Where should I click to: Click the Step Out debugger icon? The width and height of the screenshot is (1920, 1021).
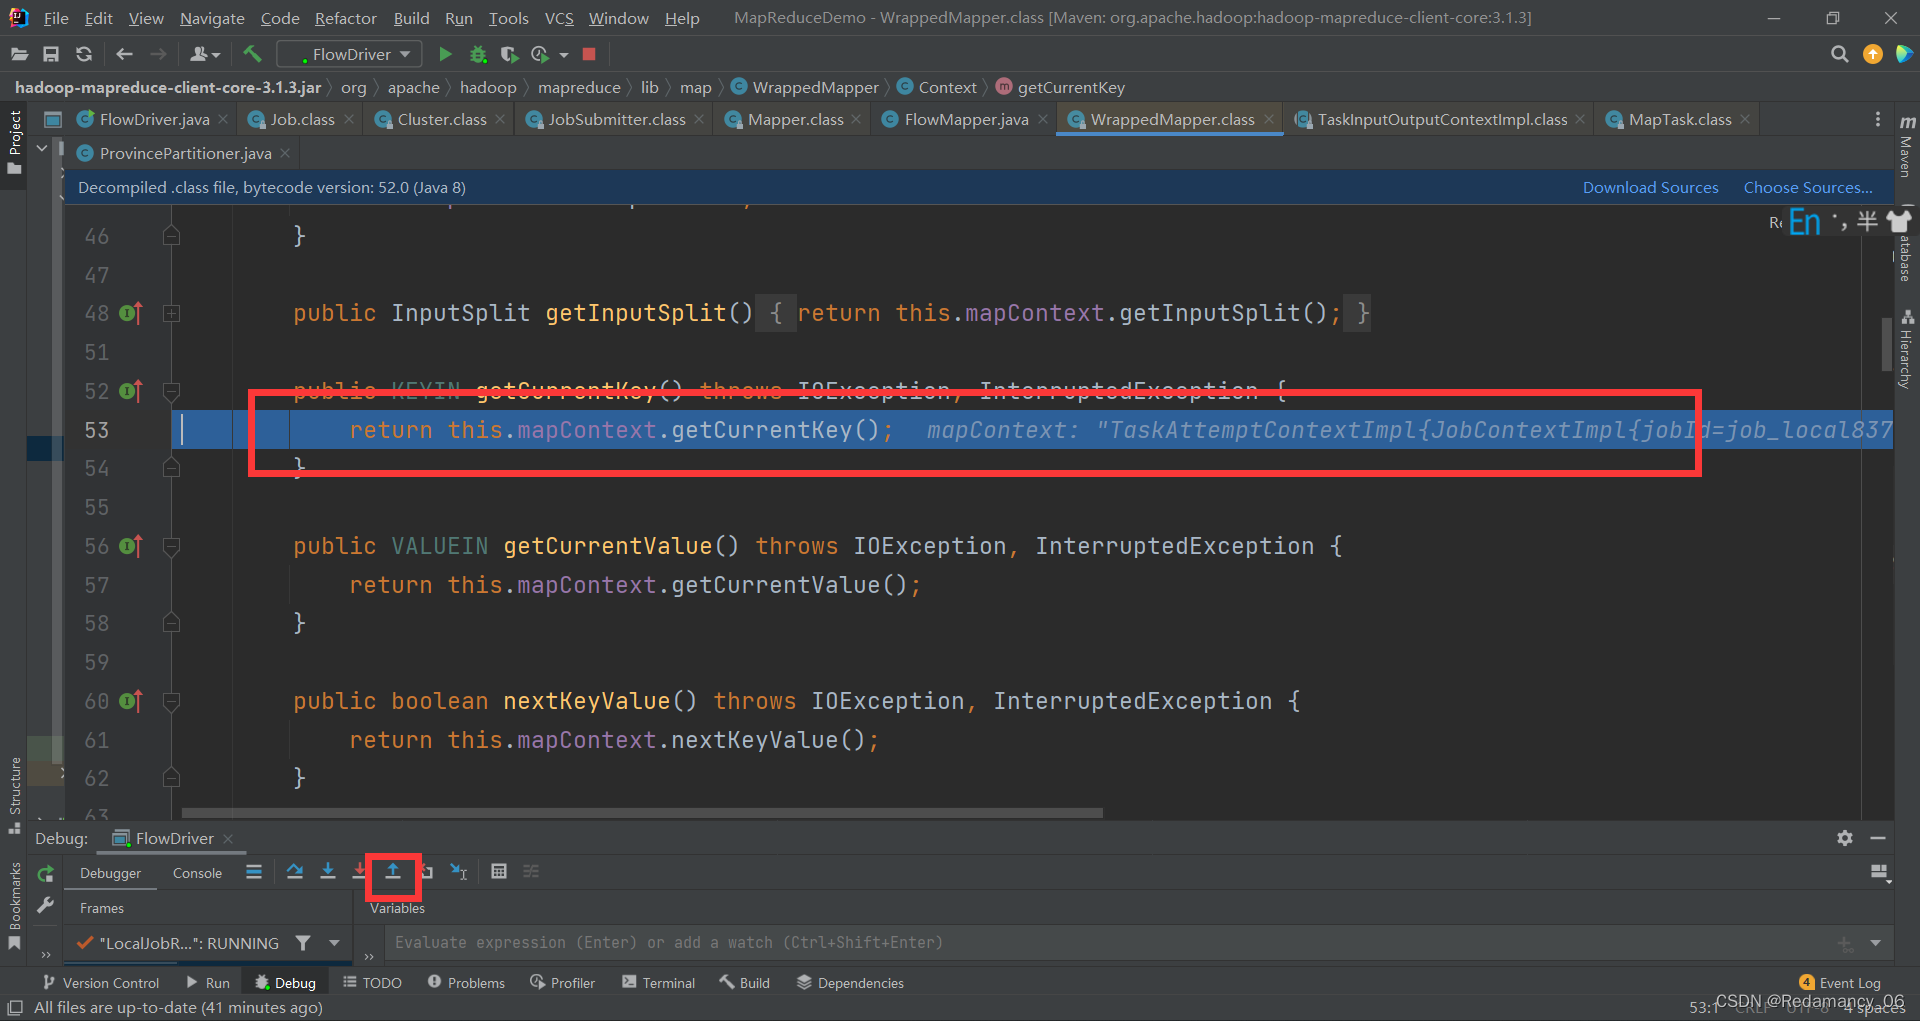[393, 871]
